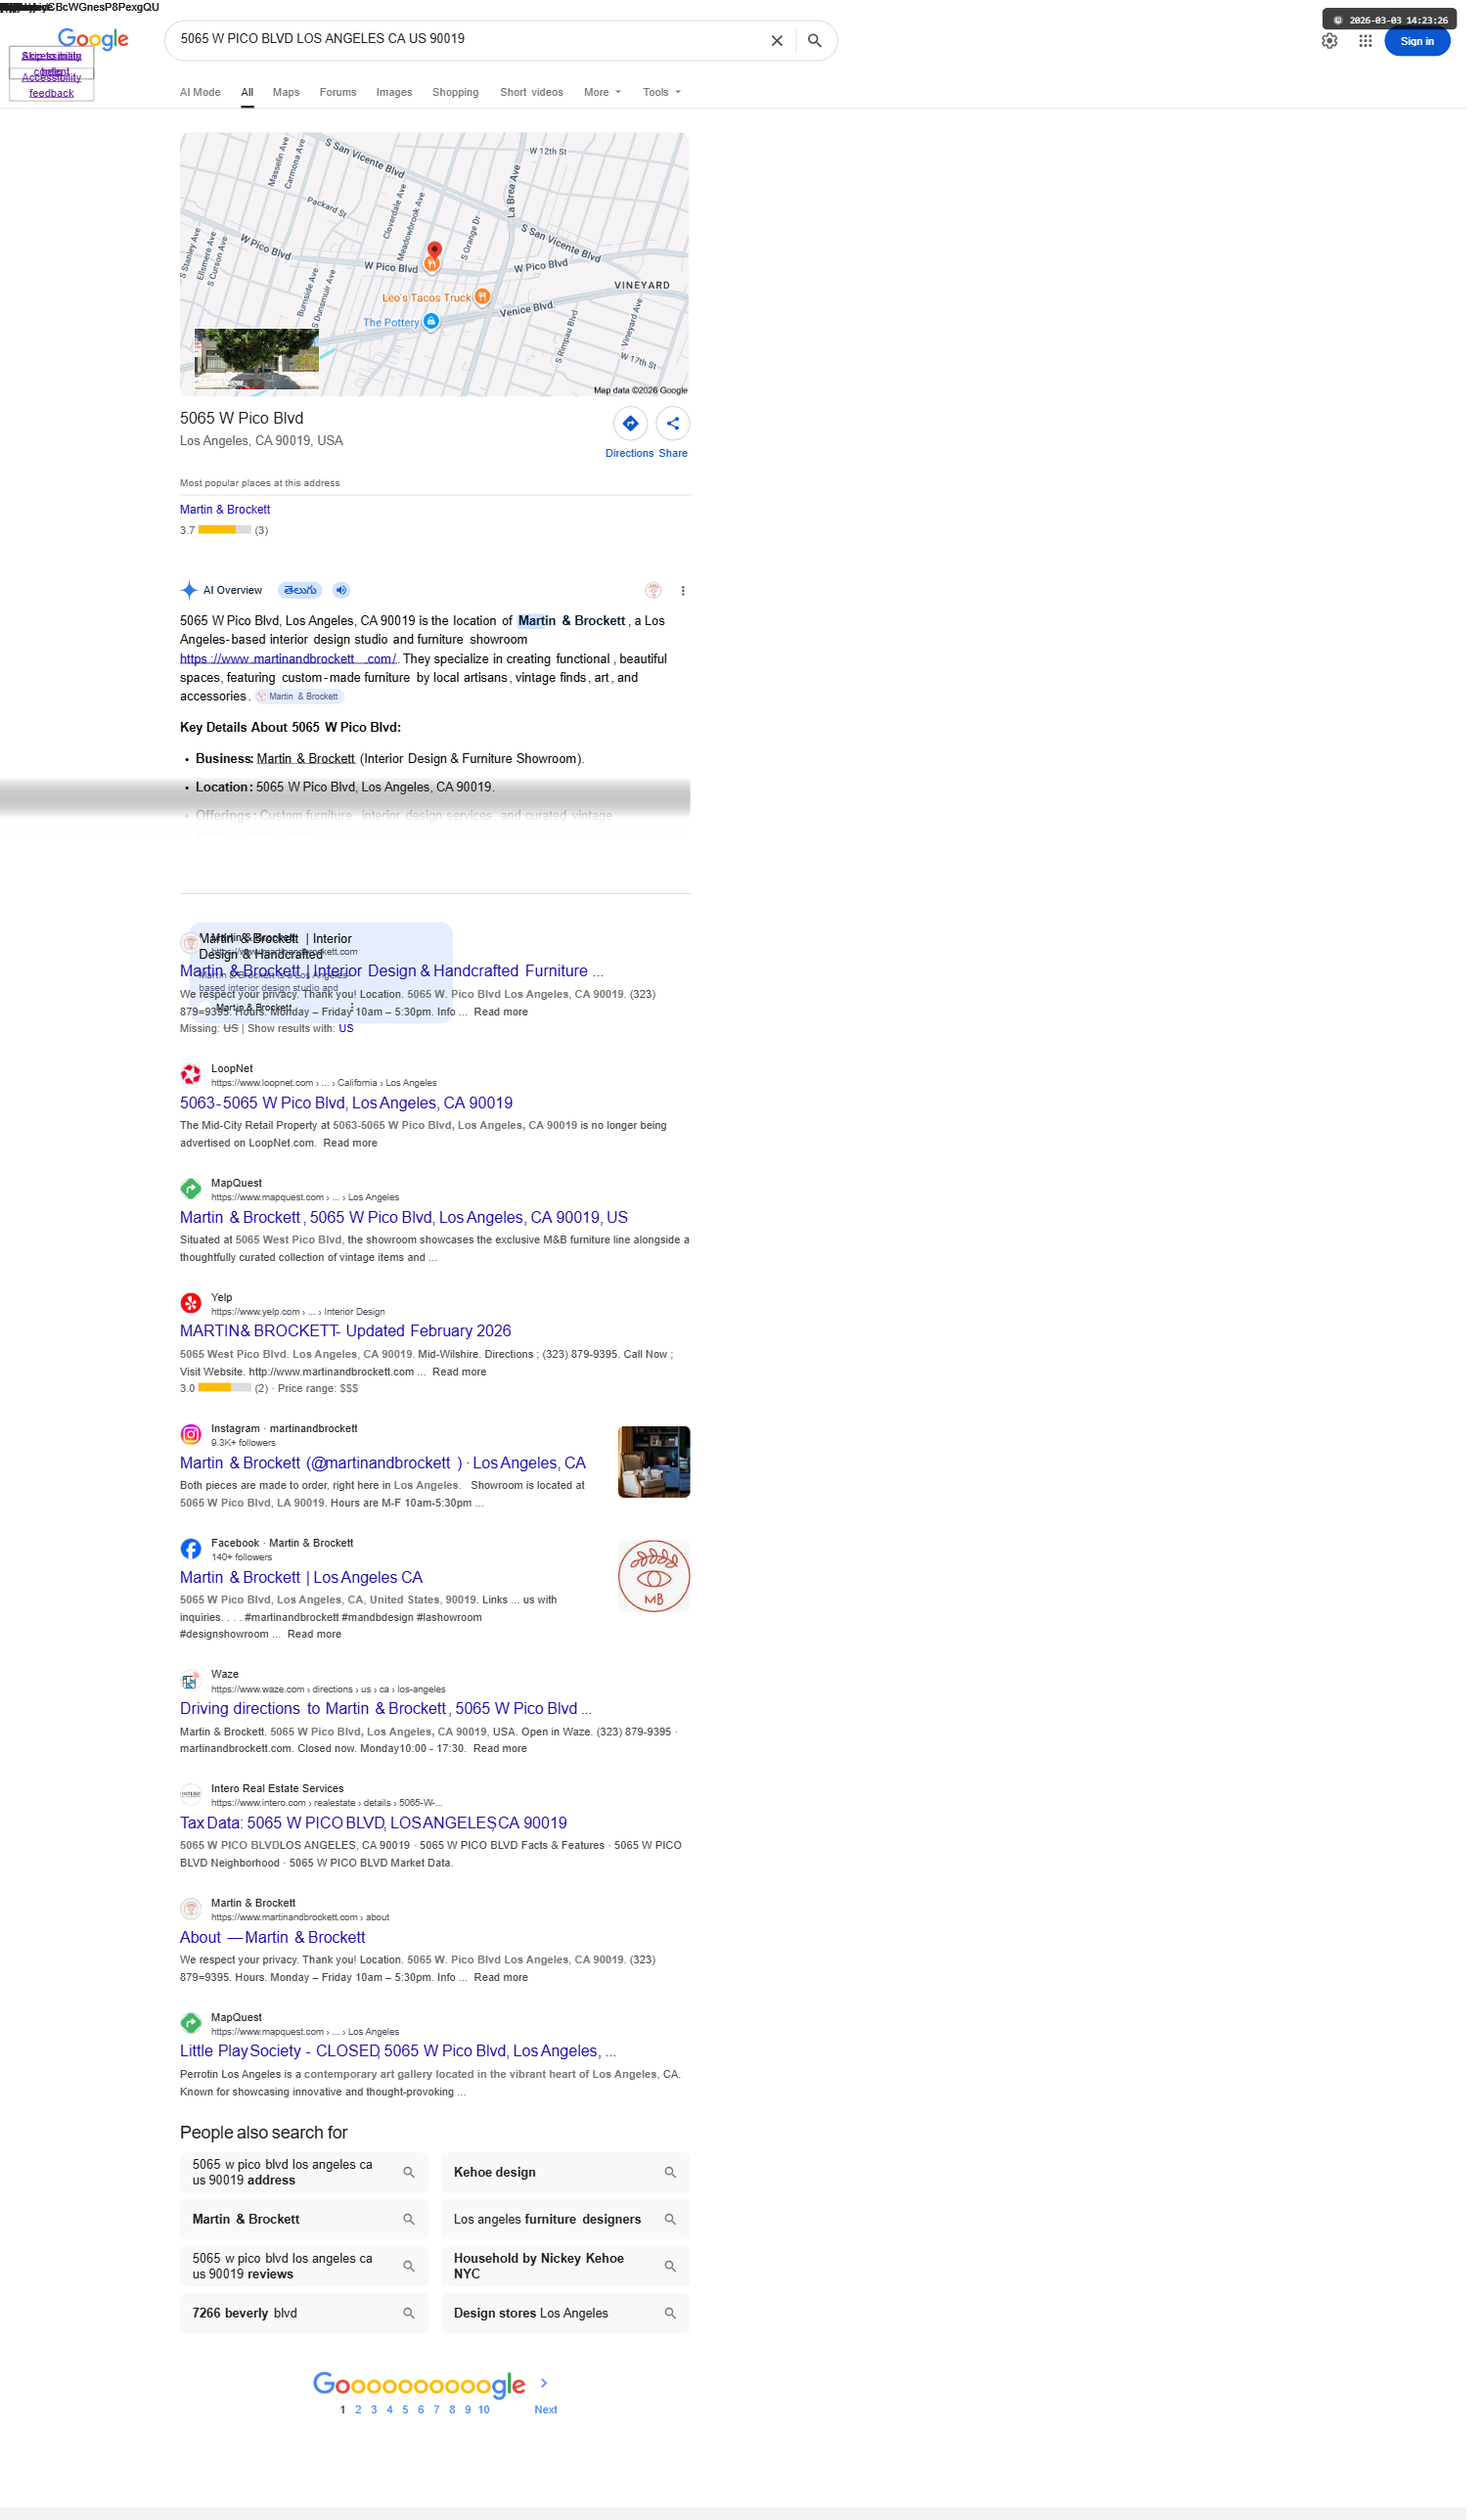Click search icon beside Los angeles furniture designers

[x=677, y=2243]
